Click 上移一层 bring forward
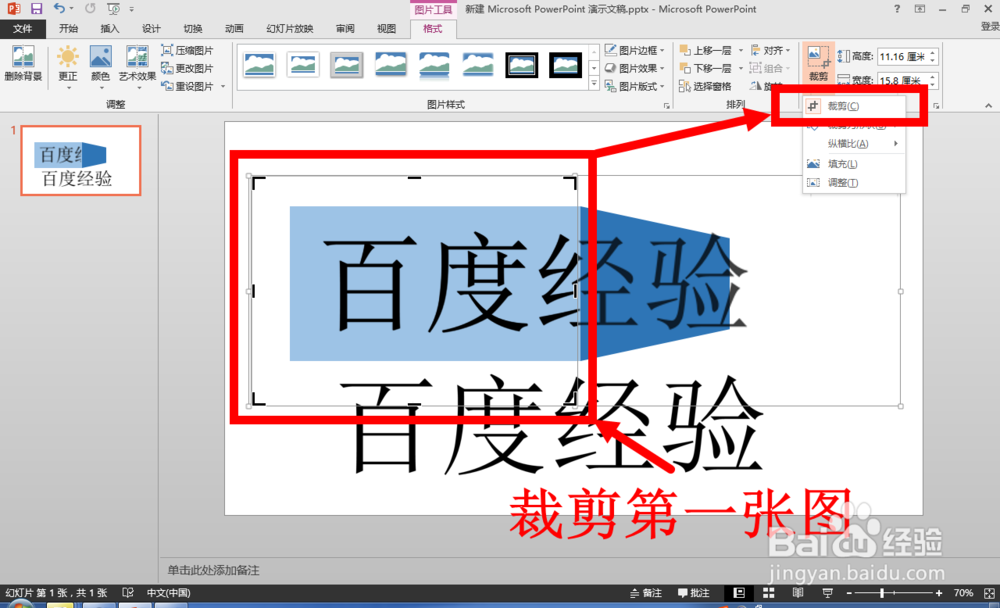The height and width of the screenshot is (608, 1000). [706, 50]
